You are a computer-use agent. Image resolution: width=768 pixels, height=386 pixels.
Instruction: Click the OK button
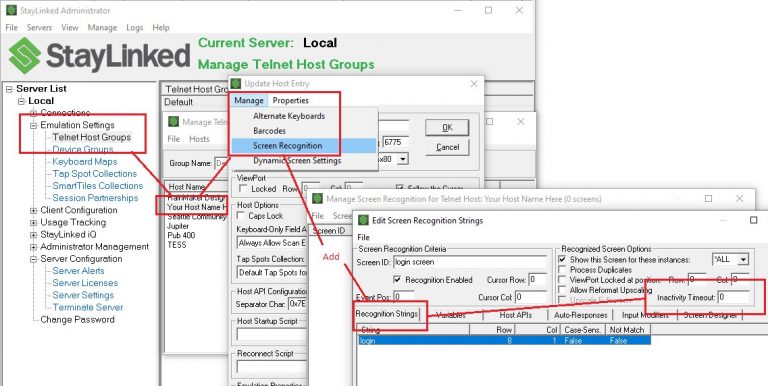(x=447, y=127)
